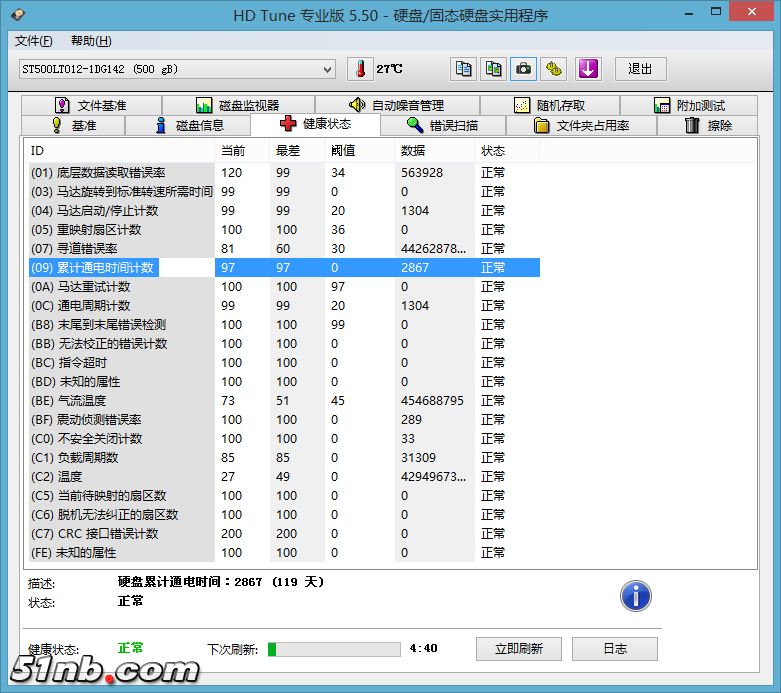Select row (05) 重映射扇区计数
This screenshot has width=781, height=693.
(284, 229)
